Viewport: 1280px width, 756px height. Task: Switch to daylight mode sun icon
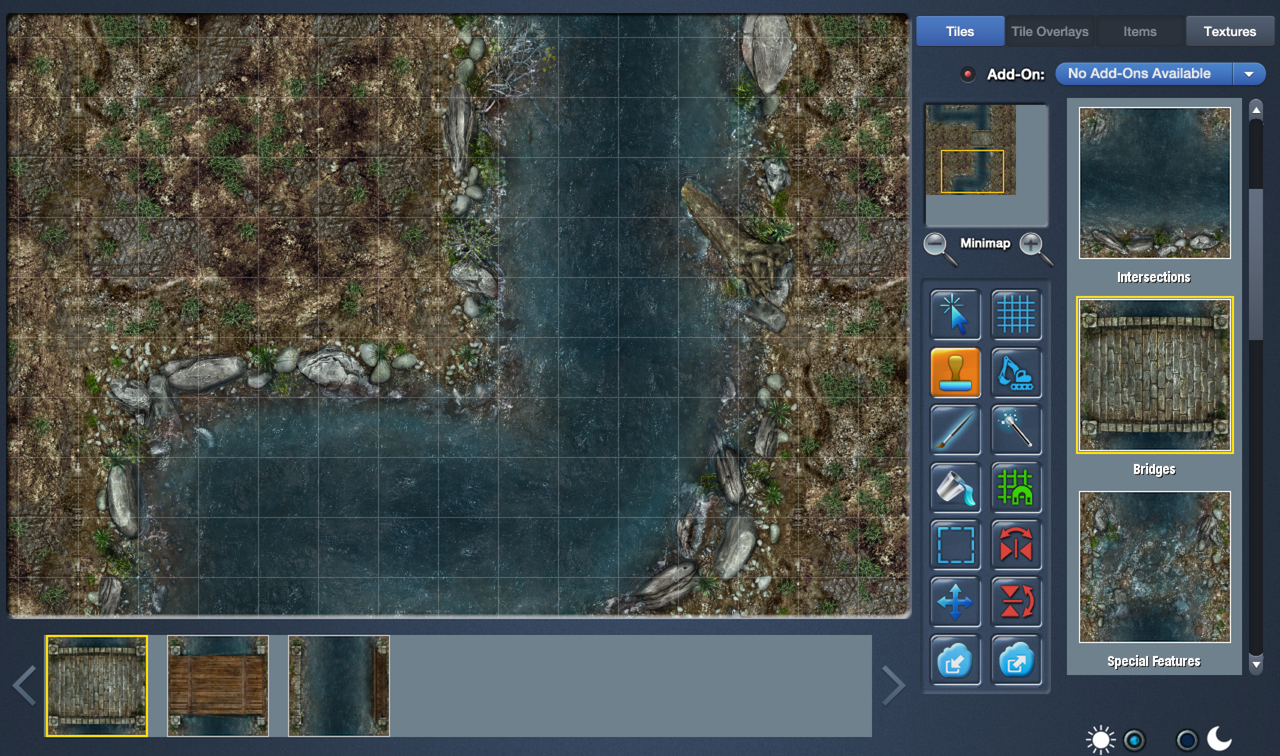1101,740
